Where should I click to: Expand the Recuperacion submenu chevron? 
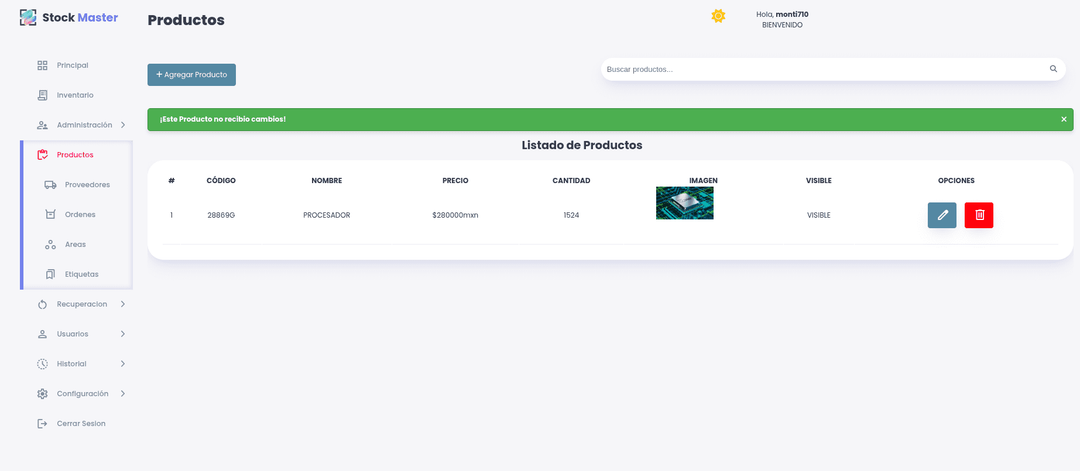pyautogui.click(x=123, y=304)
